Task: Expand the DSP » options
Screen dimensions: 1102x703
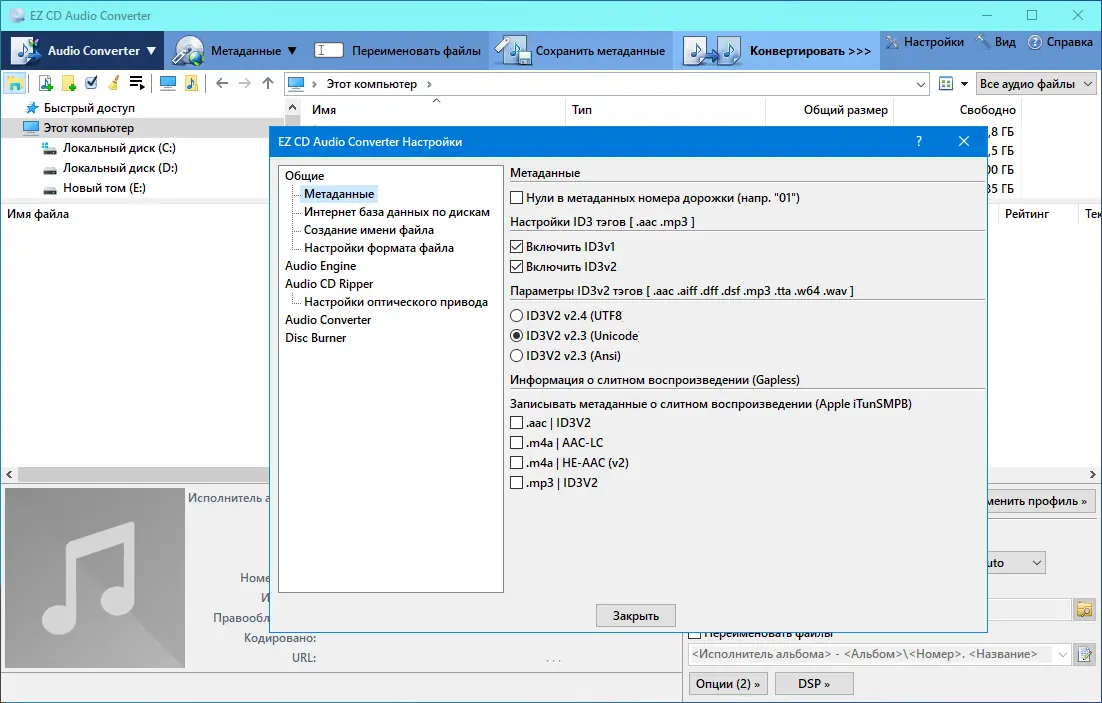Action: coord(814,683)
